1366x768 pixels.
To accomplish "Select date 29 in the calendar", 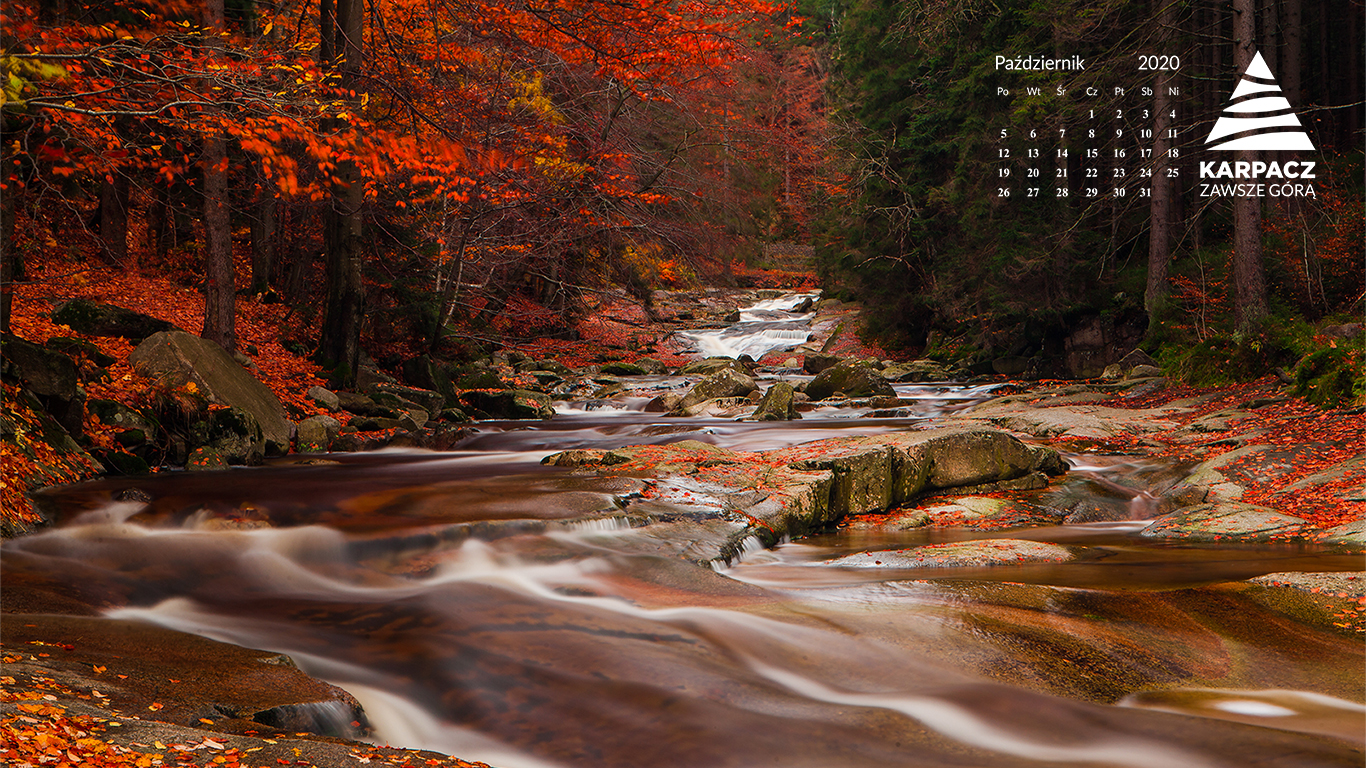I will pyautogui.click(x=1091, y=192).
